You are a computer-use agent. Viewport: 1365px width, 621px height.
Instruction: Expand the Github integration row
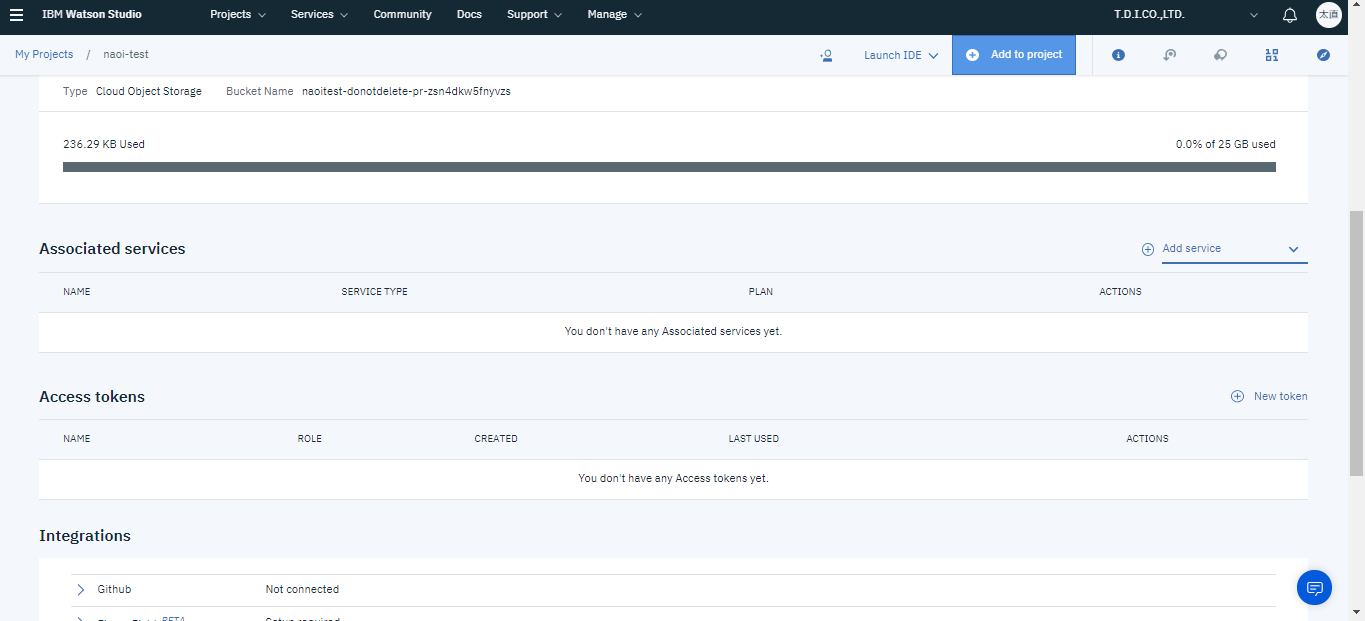(81, 590)
